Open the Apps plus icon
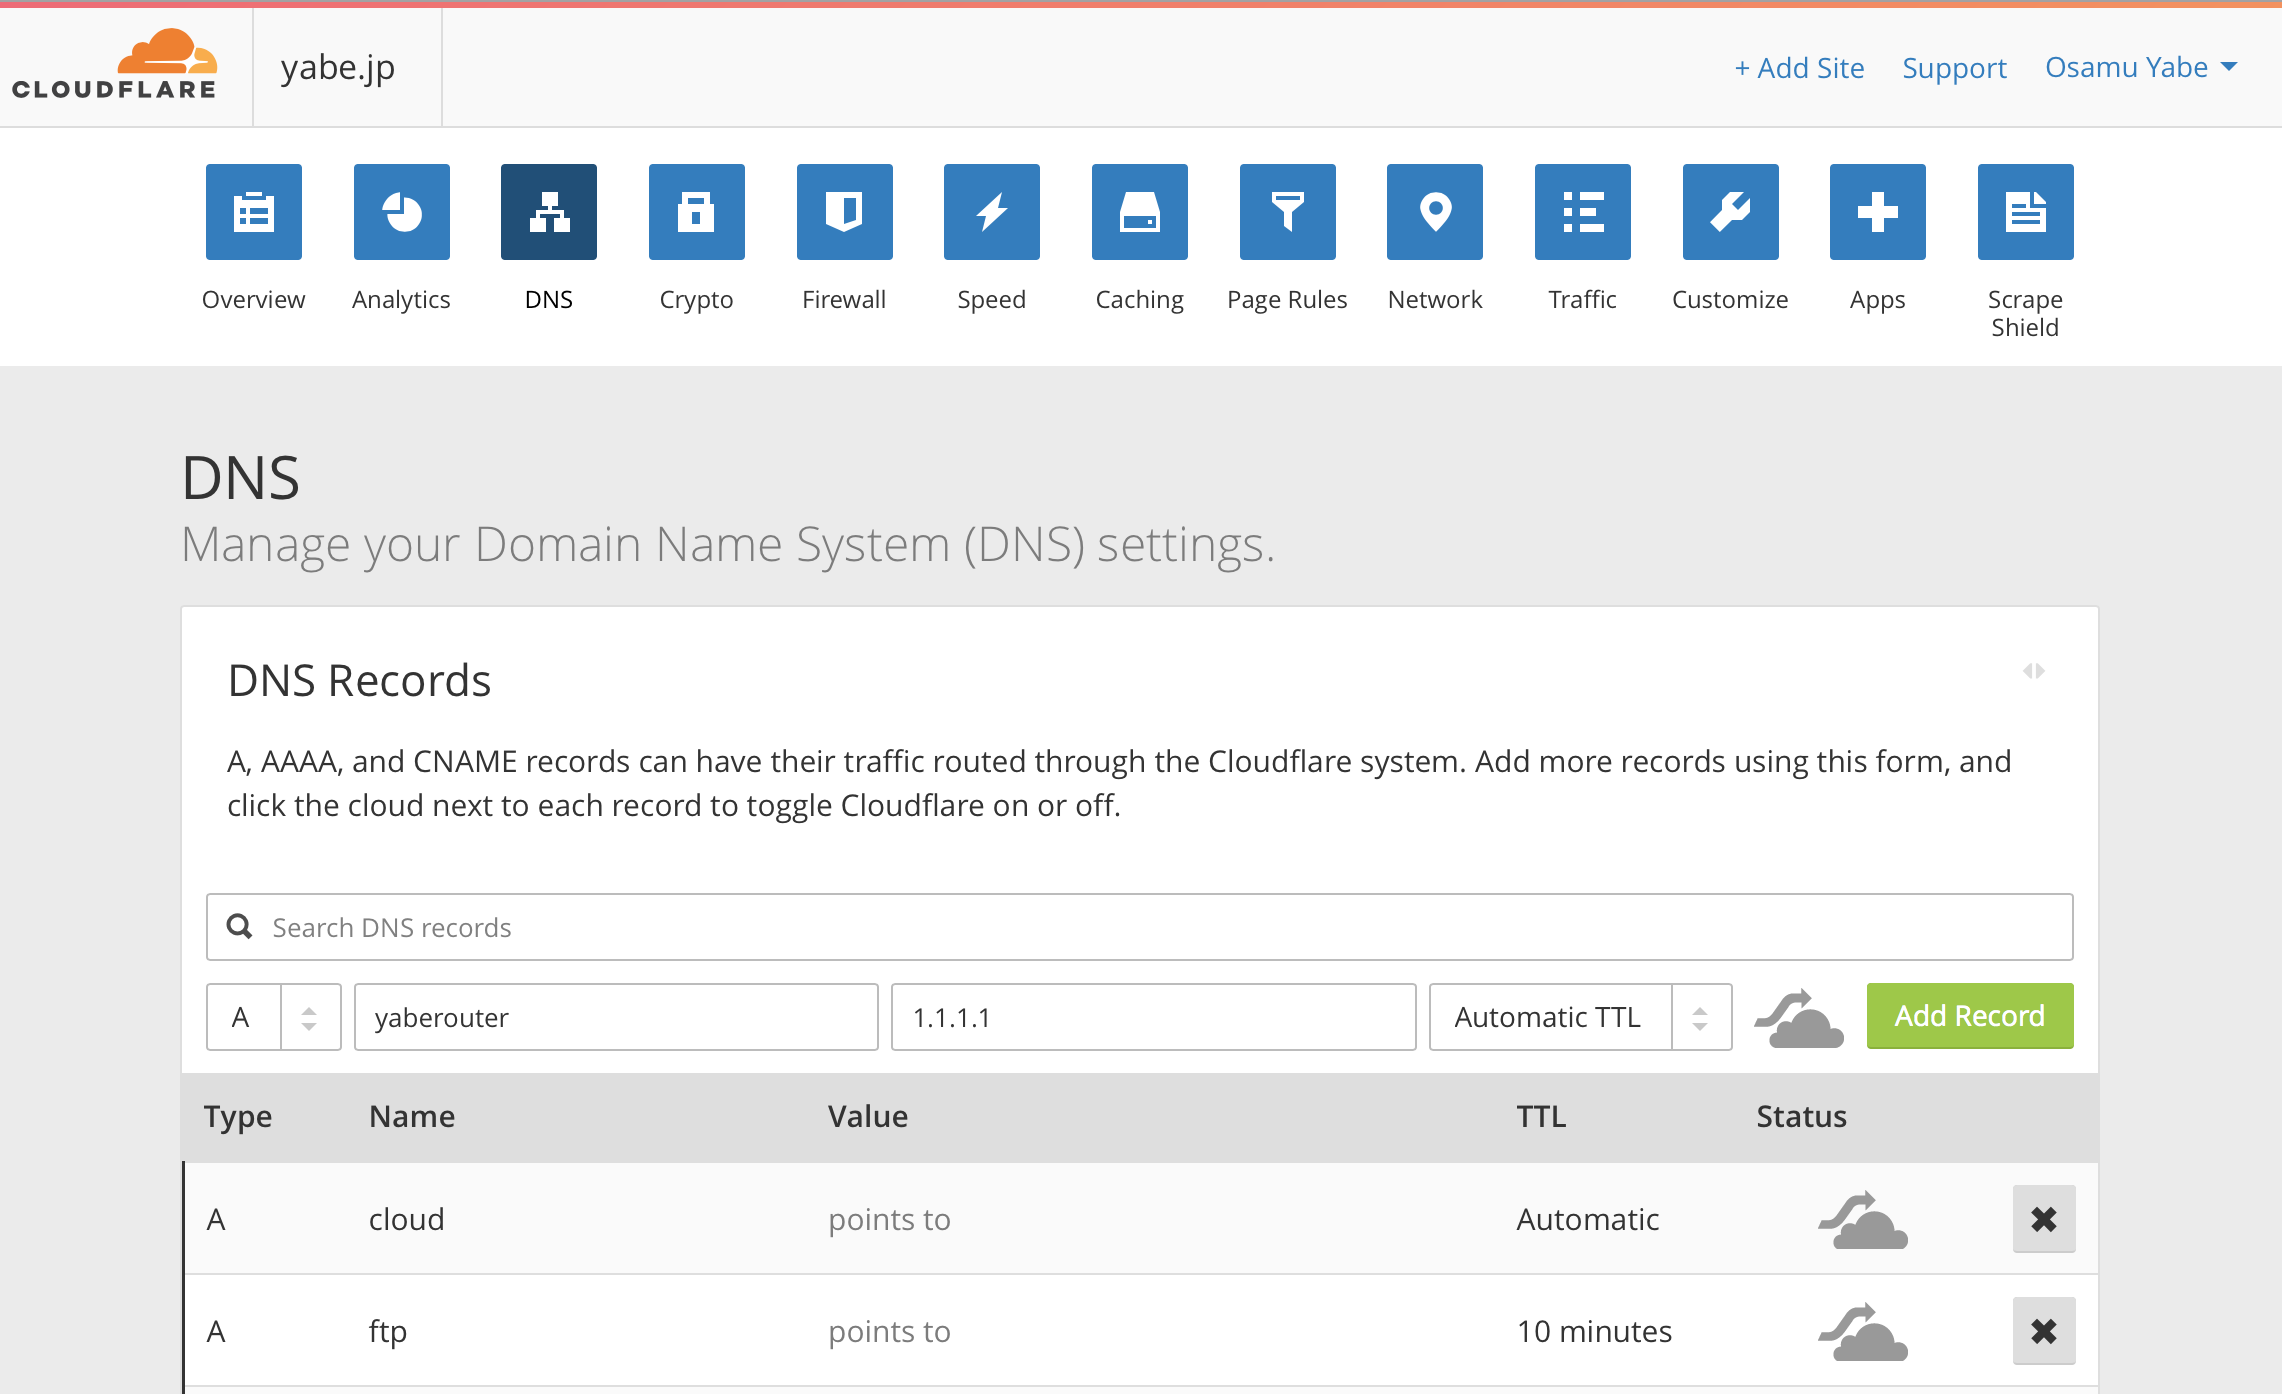The image size is (2282, 1394). coord(1878,212)
